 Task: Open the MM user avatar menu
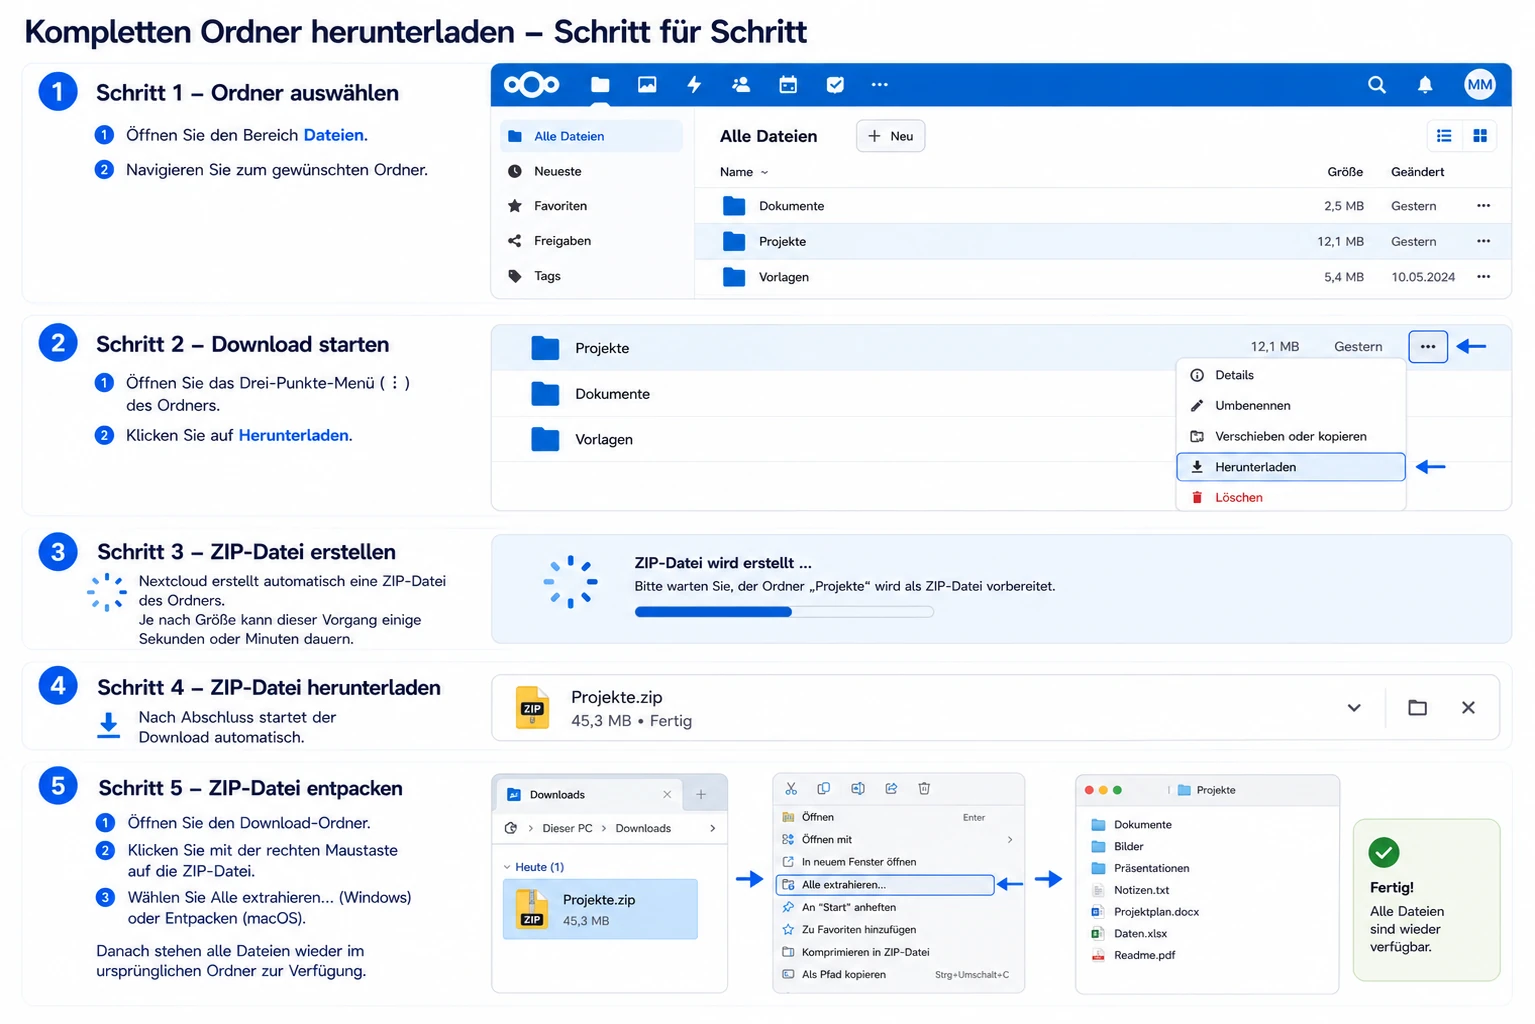1480,85
